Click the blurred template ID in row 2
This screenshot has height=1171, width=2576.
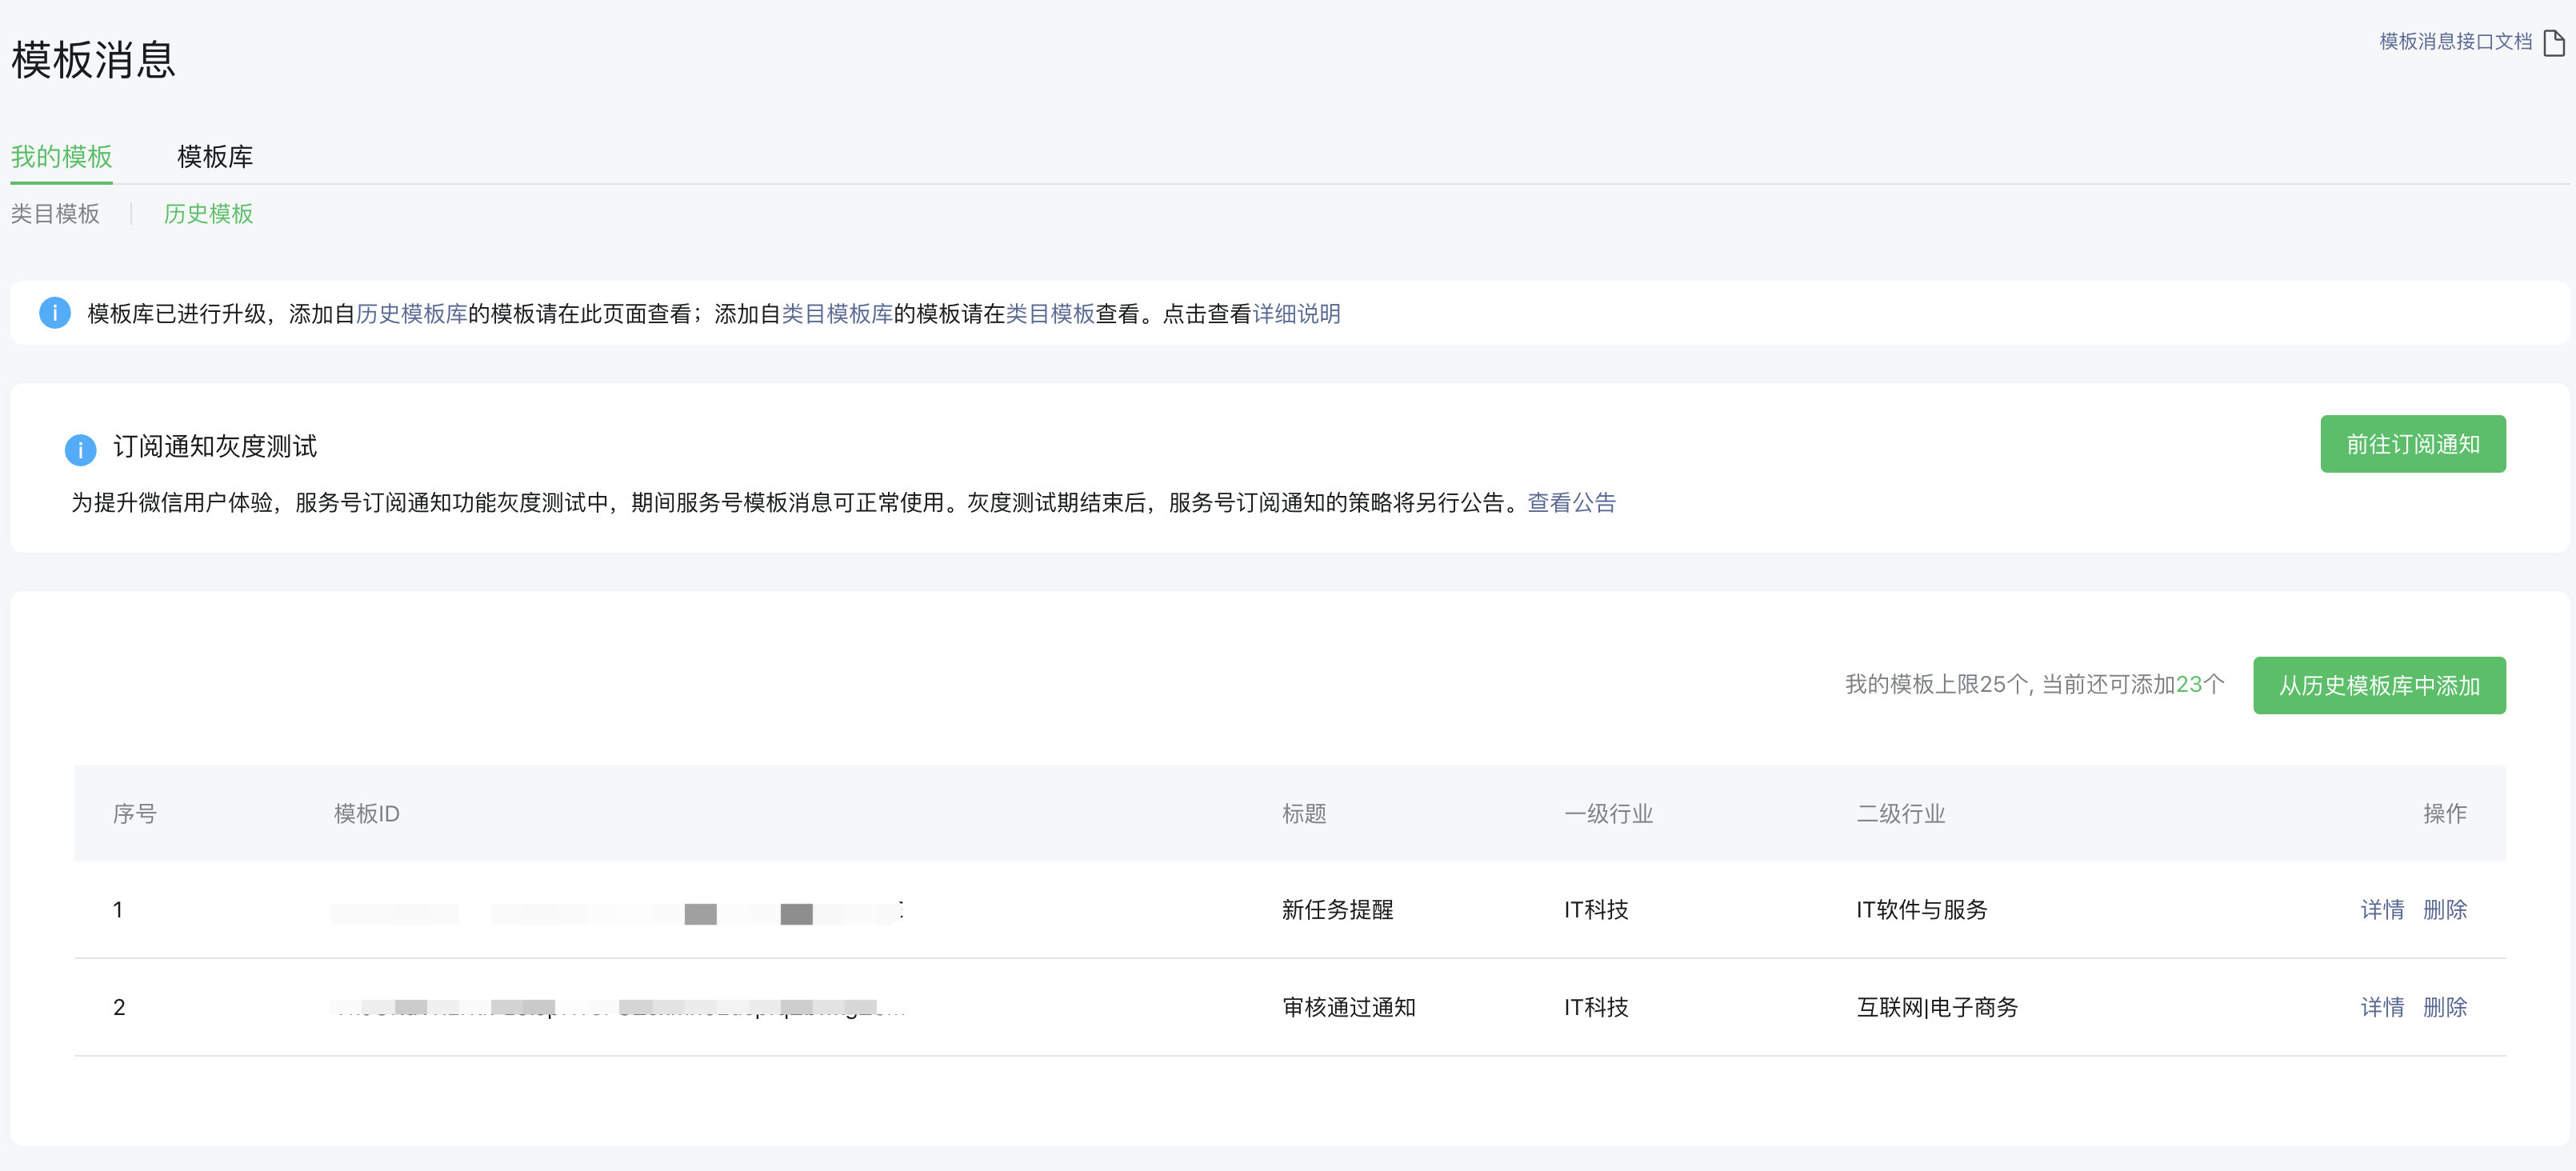click(616, 1007)
